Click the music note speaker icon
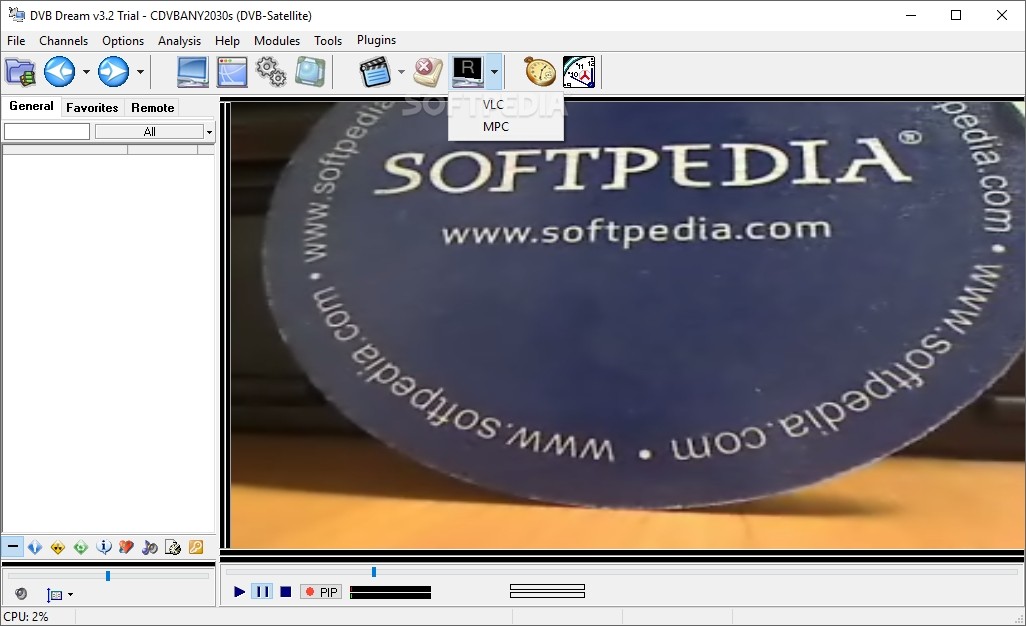The width and height of the screenshot is (1026, 626). tap(150, 547)
